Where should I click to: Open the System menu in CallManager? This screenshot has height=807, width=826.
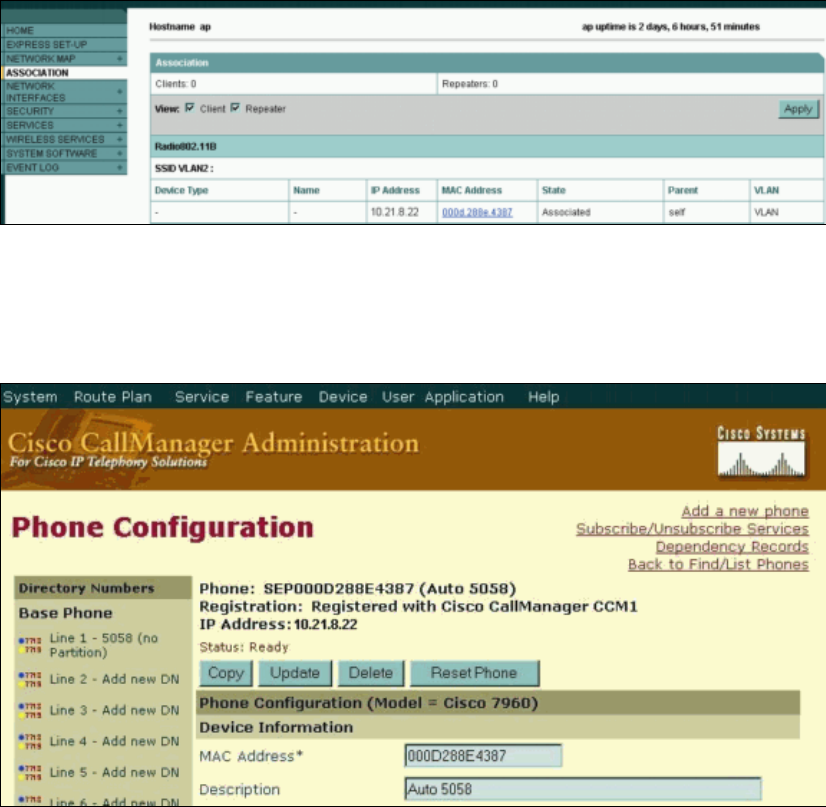tap(30, 397)
